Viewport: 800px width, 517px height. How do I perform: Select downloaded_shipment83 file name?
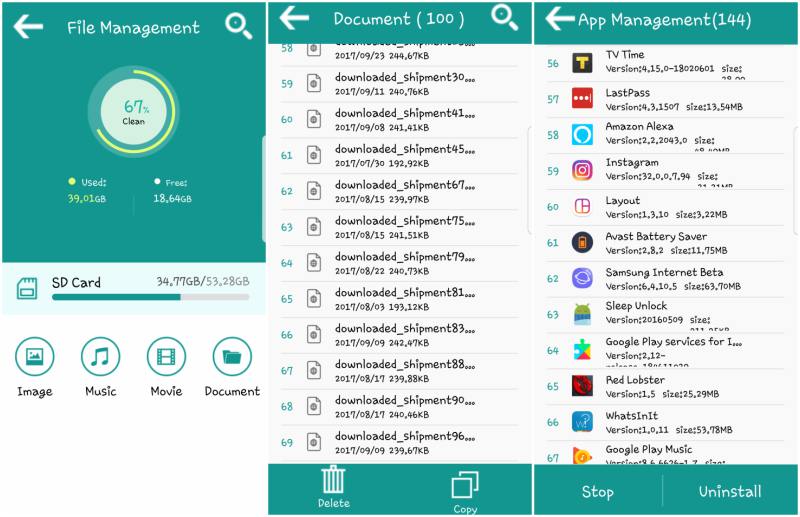point(405,329)
